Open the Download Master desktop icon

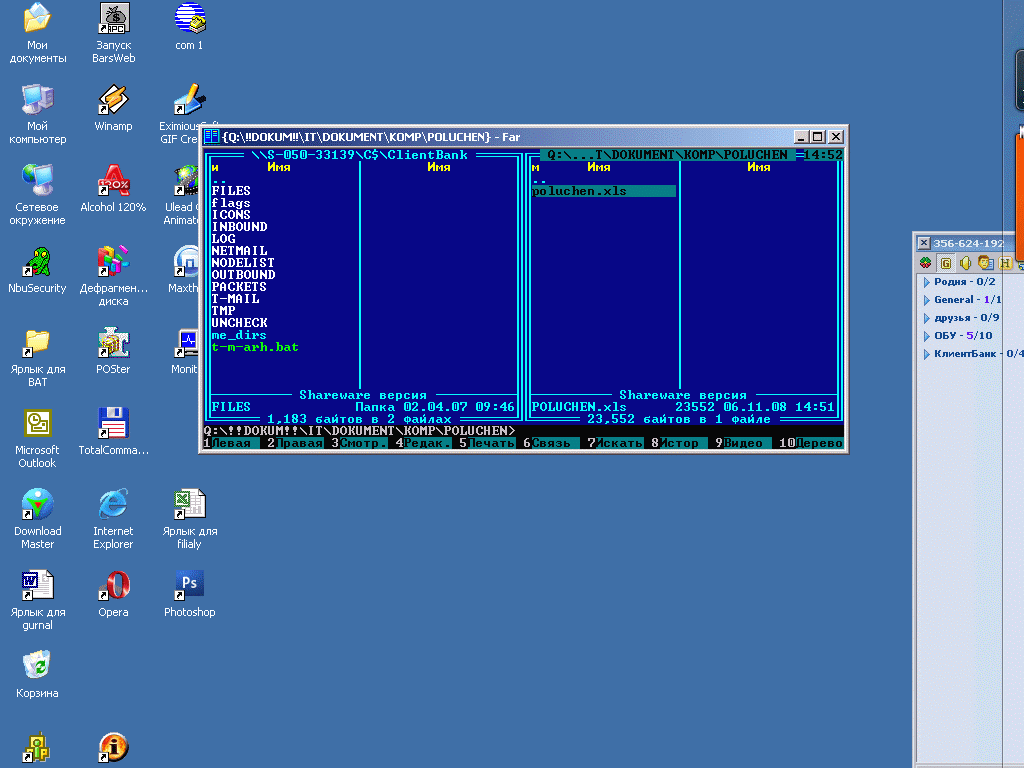(x=37, y=505)
